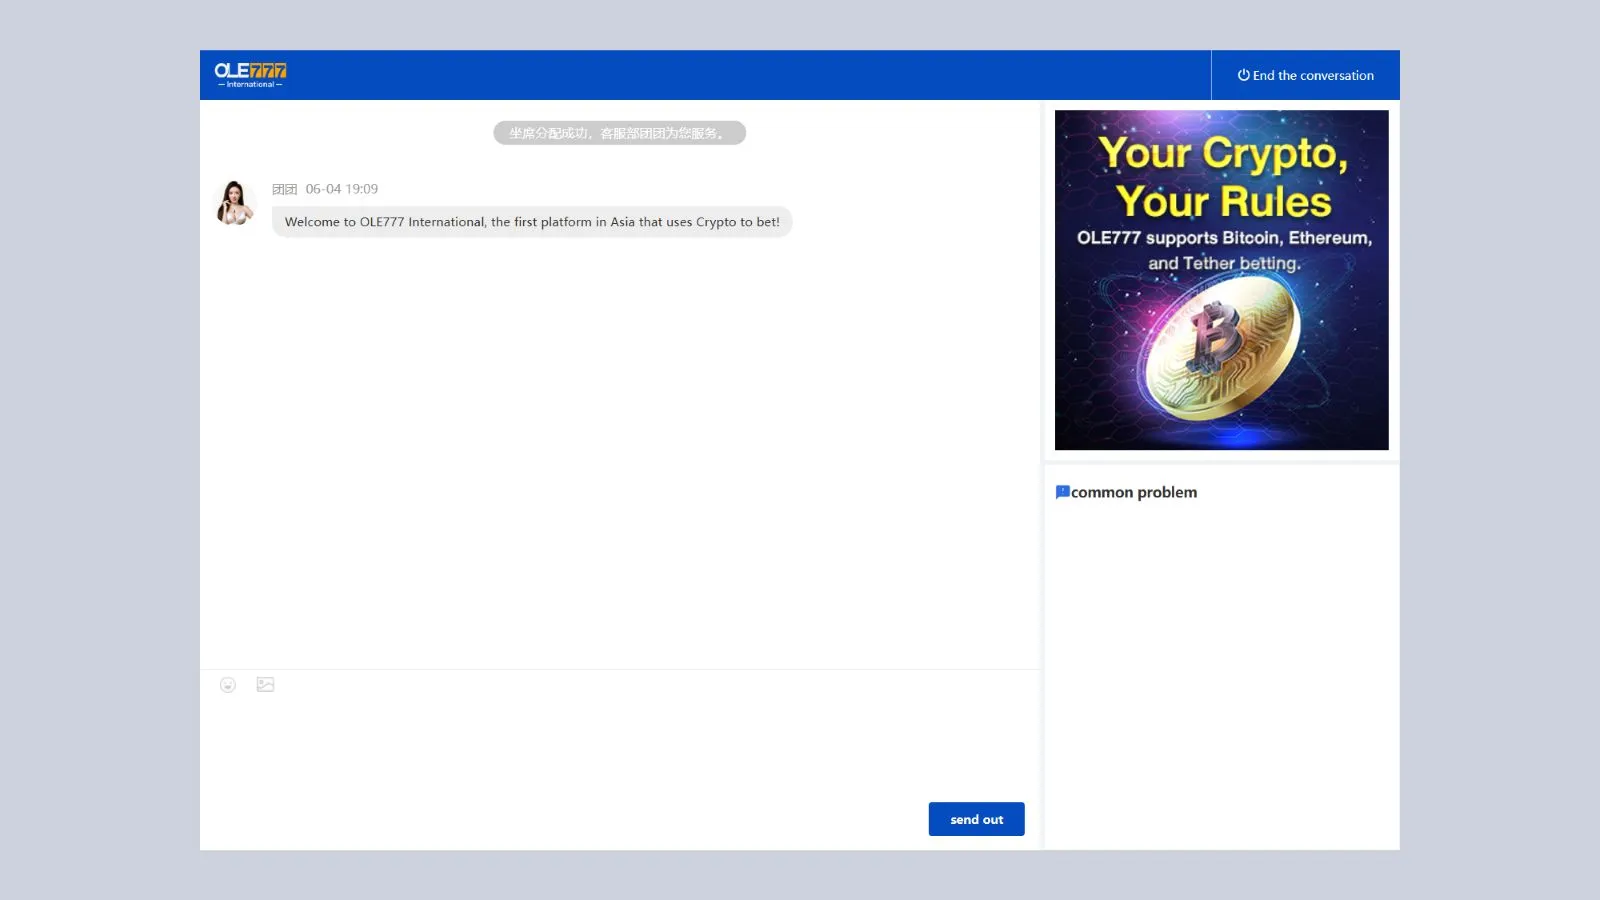
Task: Click the blue common problem flag icon
Action: (x=1062, y=492)
